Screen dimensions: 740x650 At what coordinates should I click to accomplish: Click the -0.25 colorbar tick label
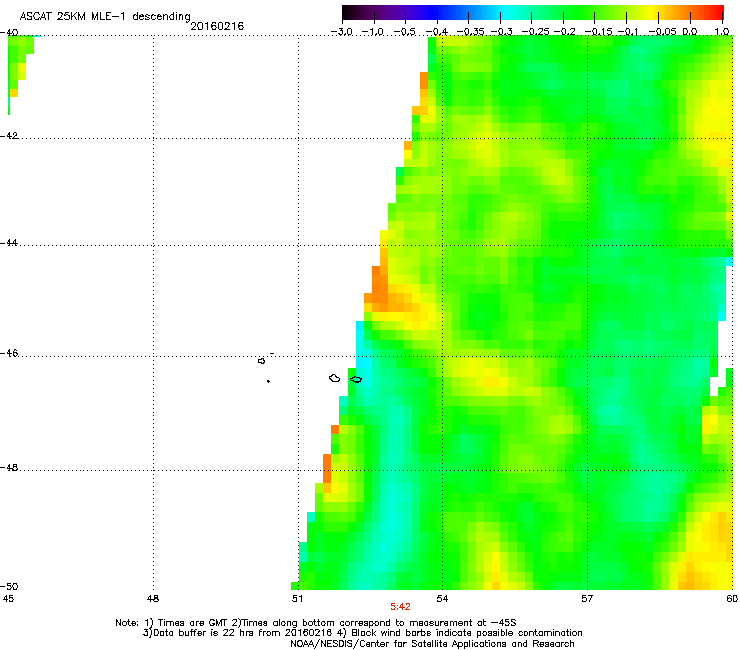[535, 32]
